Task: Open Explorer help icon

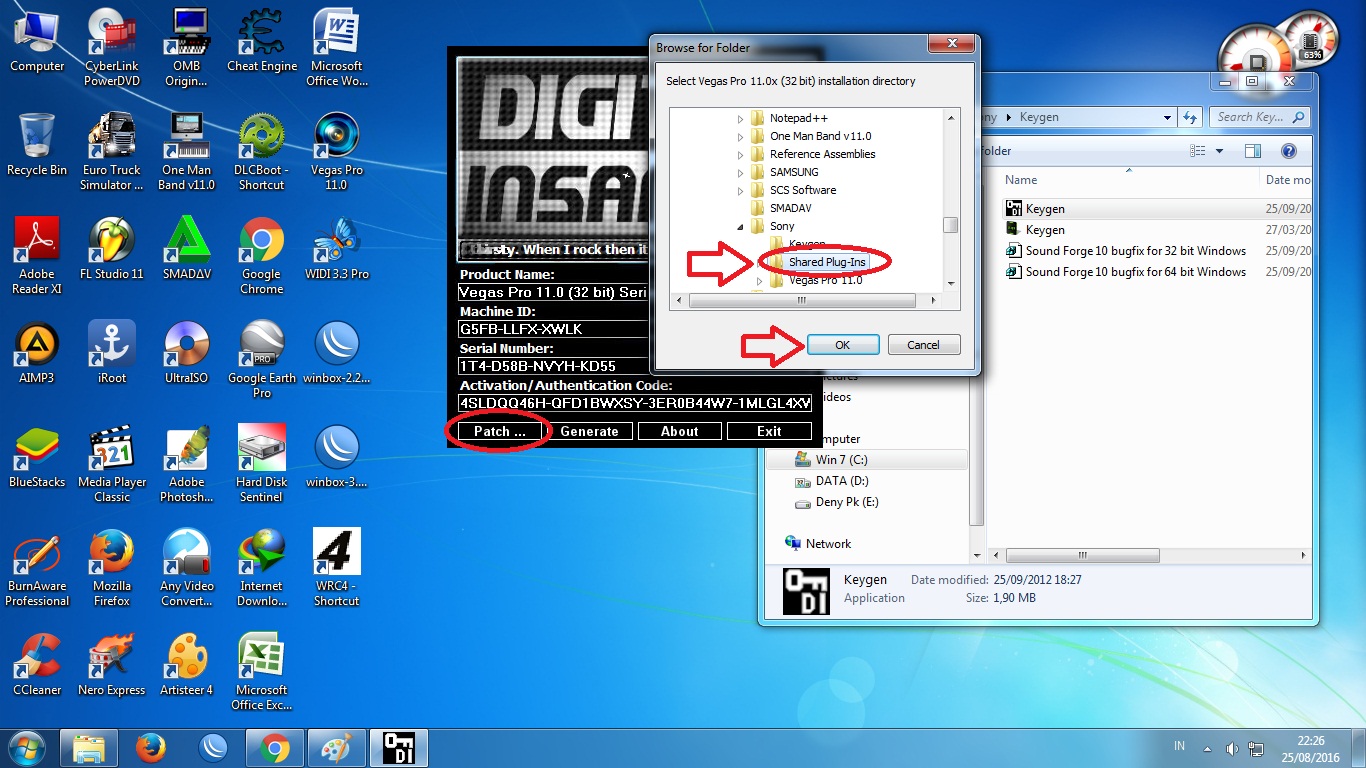Action: 1289,151
